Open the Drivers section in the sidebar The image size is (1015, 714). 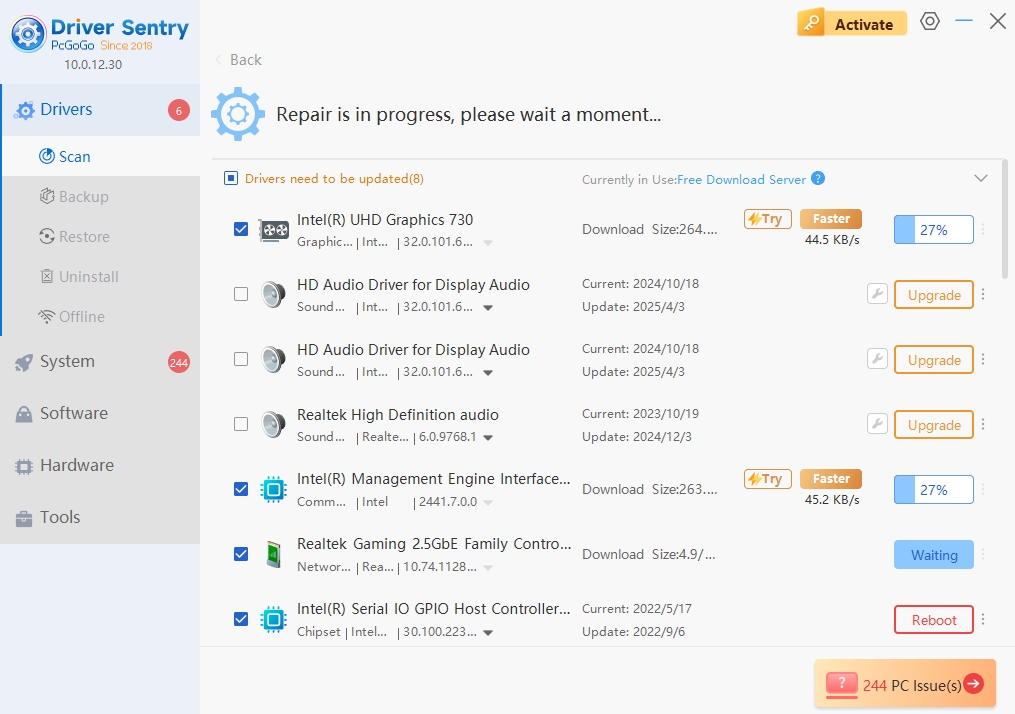pos(101,110)
